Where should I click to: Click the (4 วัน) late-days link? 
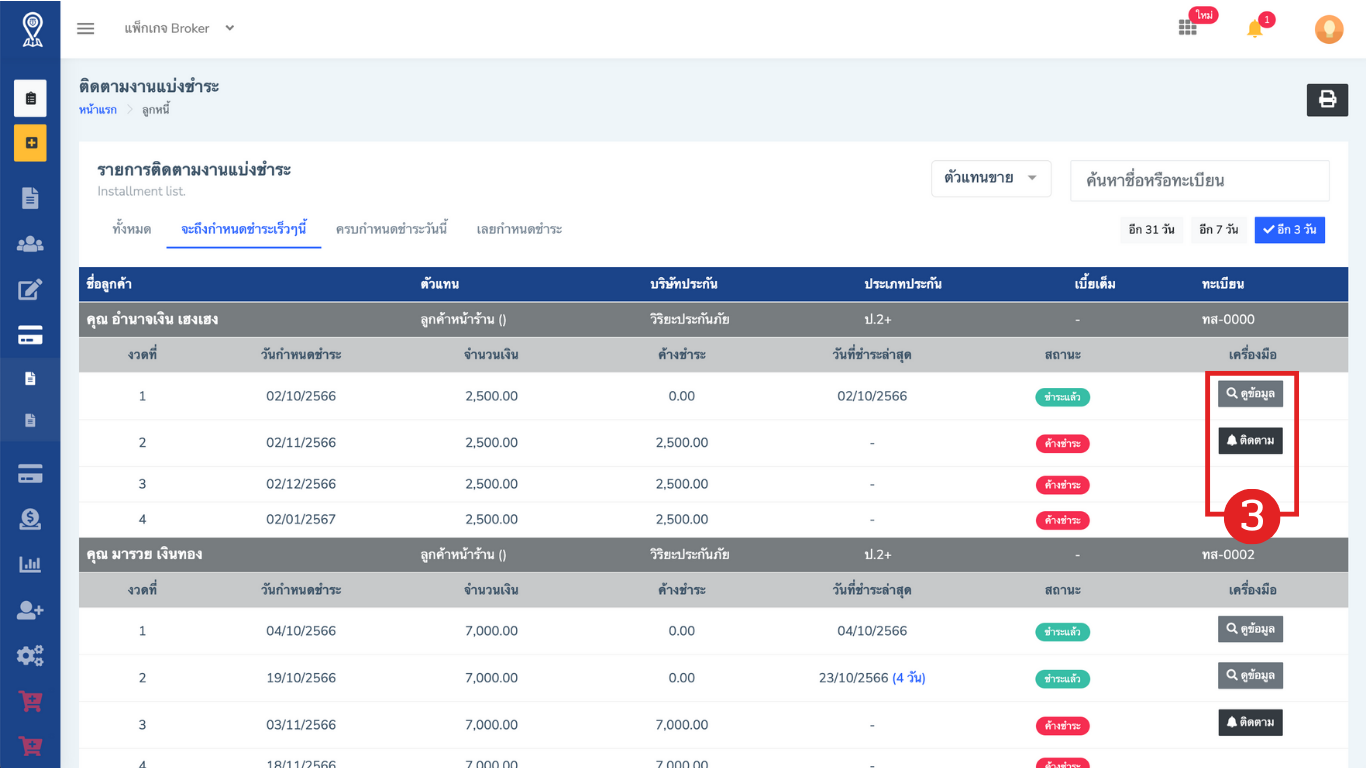coord(909,678)
